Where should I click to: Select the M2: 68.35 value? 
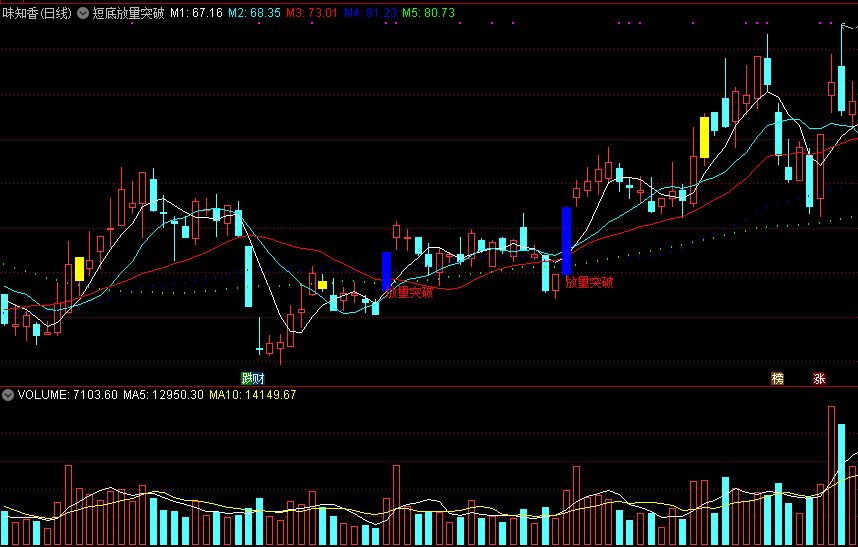[x=254, y=13]
